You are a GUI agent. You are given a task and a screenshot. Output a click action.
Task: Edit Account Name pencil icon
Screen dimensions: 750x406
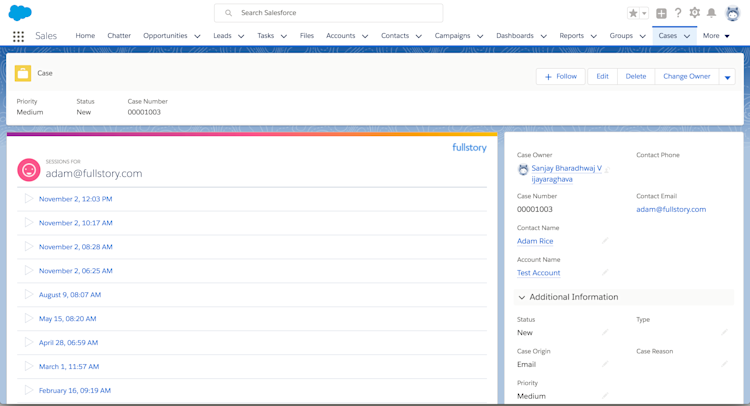pos(605,272)
